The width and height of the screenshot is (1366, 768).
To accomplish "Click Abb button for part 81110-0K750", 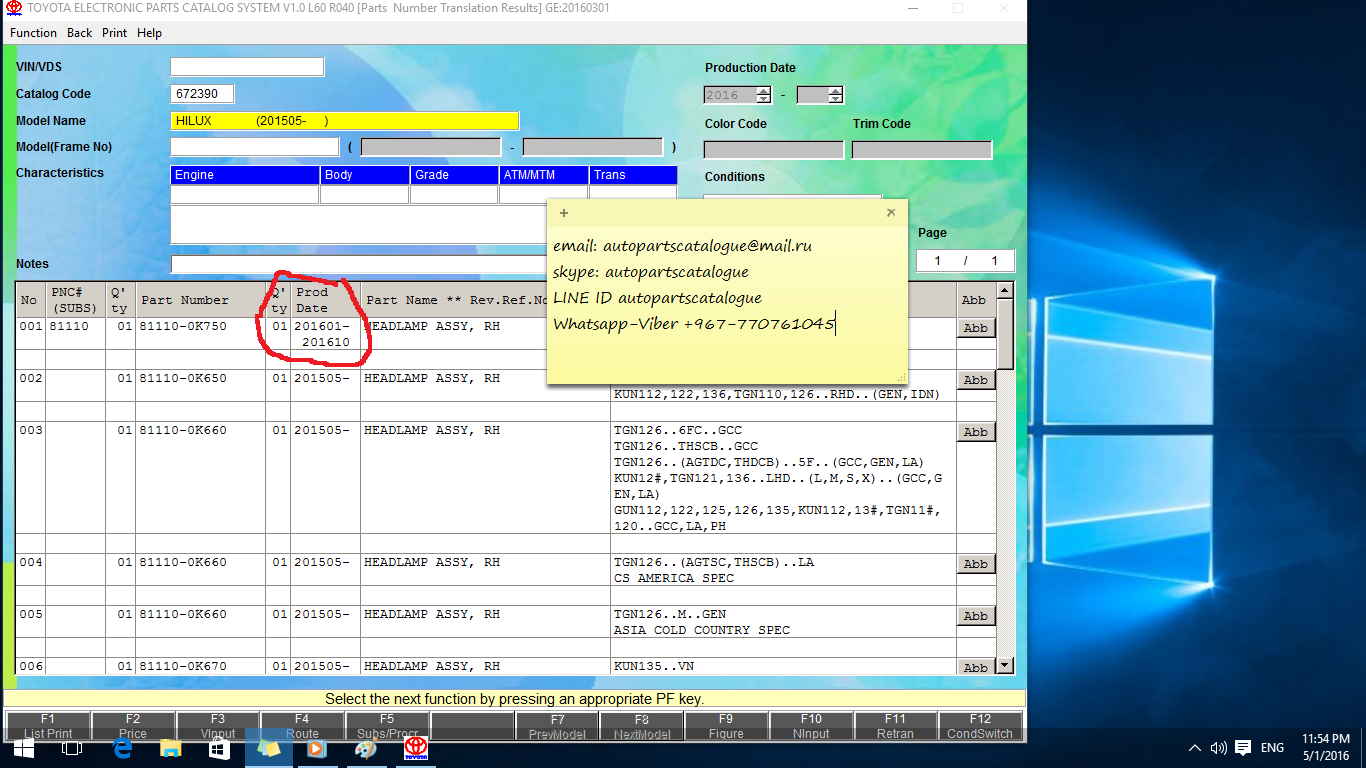I will pyautogui.click(x=975, y=328).
